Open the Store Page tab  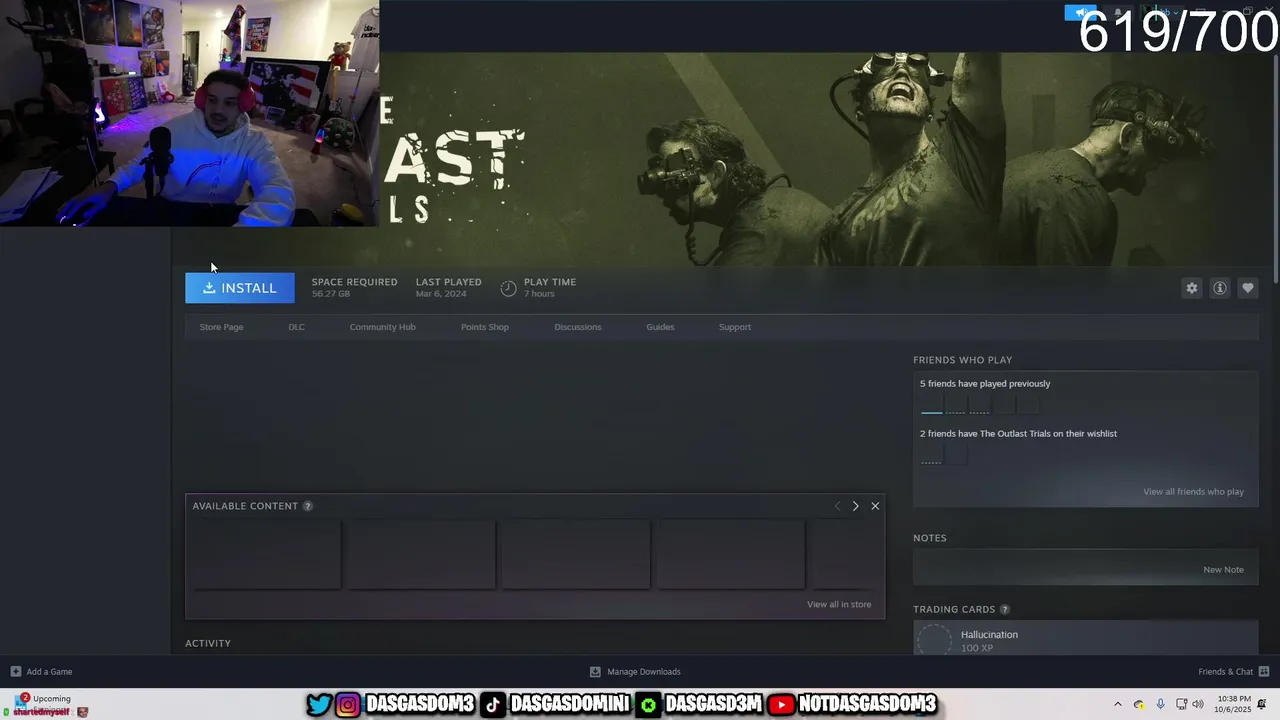click(x=221, y=327)
